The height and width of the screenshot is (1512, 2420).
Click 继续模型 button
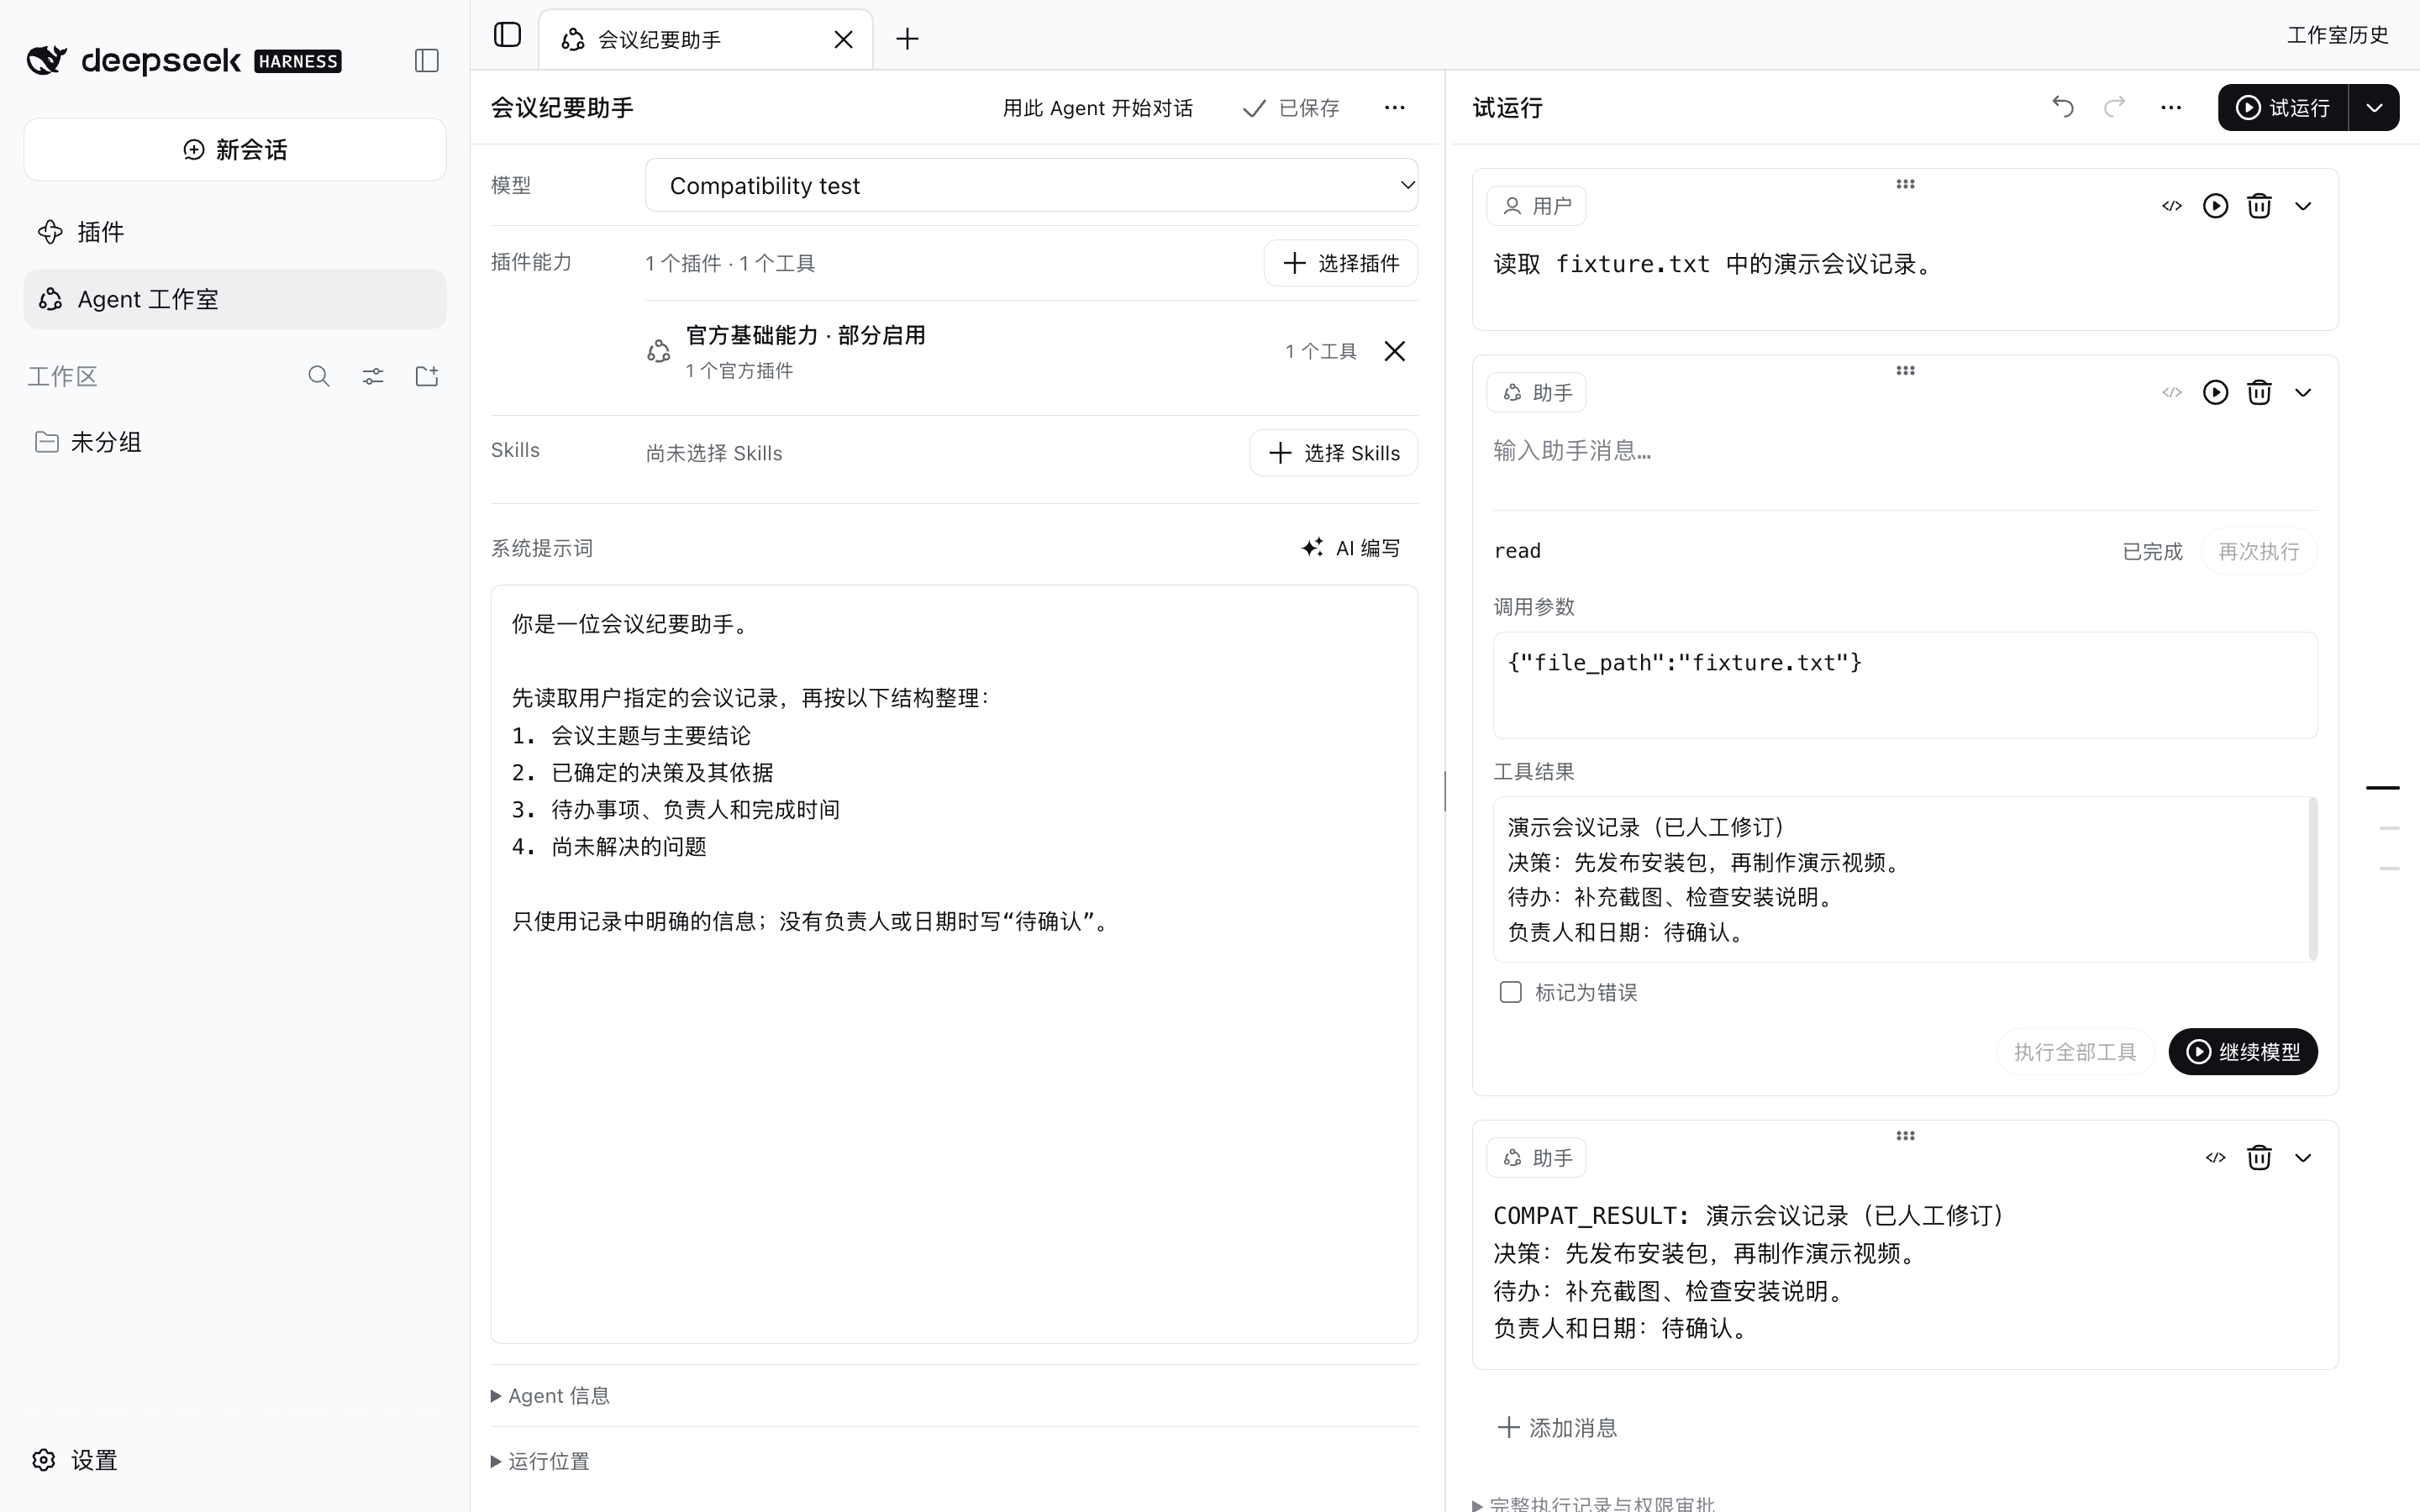[2243, 1051]
